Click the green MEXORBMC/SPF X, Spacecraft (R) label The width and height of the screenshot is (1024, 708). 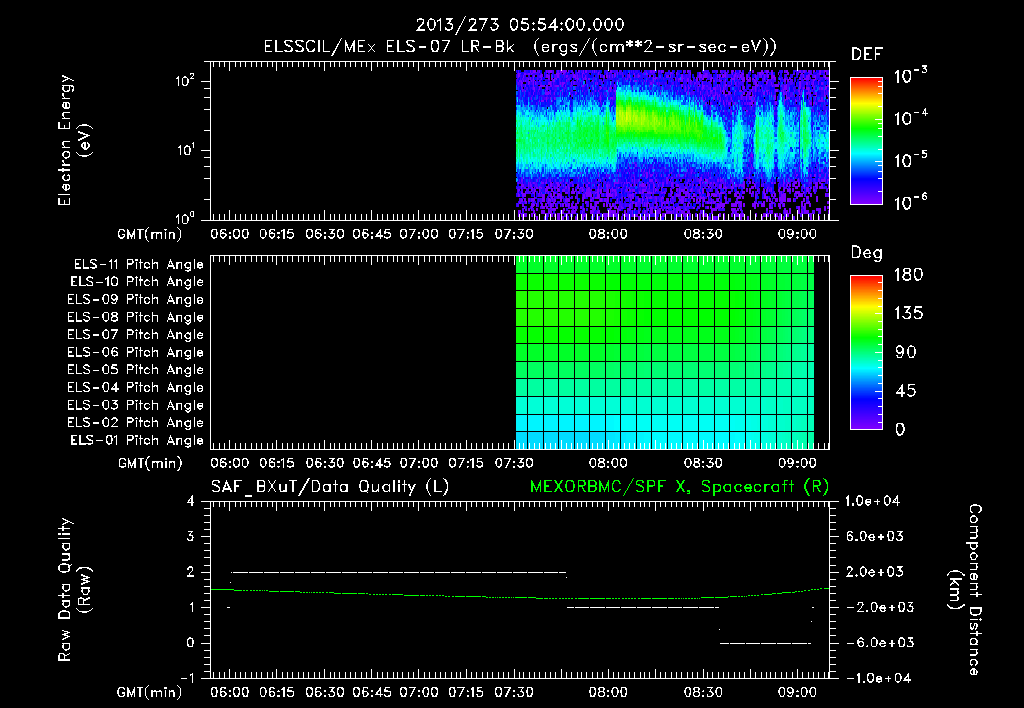[679, 487]
